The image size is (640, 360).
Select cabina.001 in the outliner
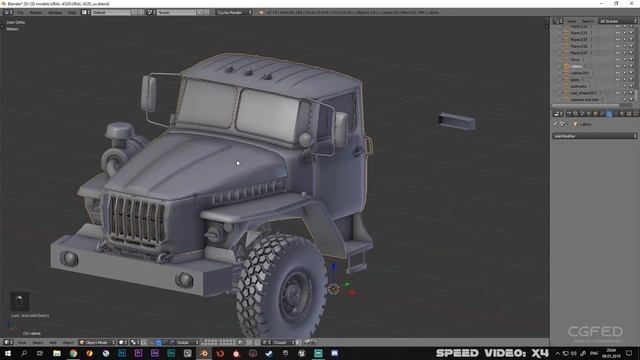[580, 73]
